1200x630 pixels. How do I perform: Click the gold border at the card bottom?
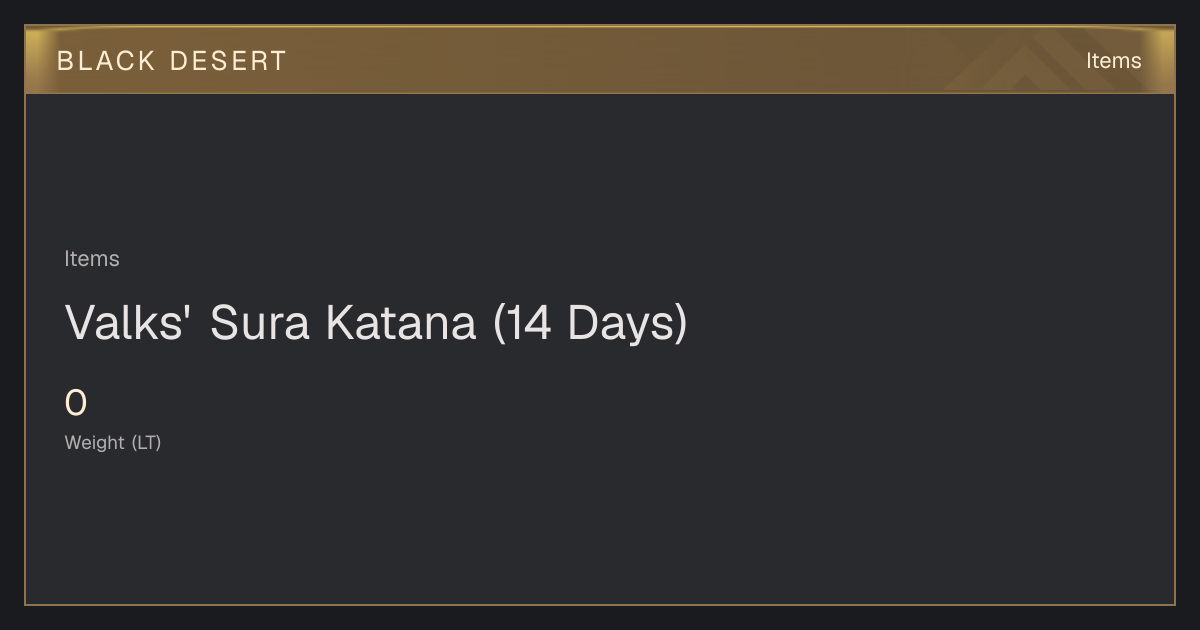600,604
